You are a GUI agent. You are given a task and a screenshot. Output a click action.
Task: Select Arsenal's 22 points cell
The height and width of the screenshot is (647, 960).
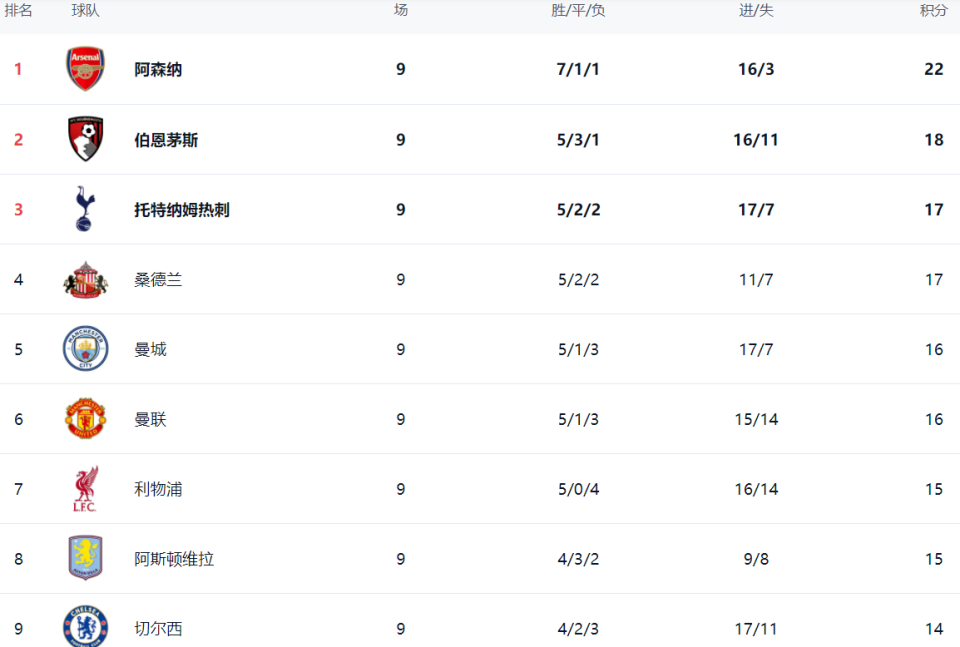[x=933, y=70]
